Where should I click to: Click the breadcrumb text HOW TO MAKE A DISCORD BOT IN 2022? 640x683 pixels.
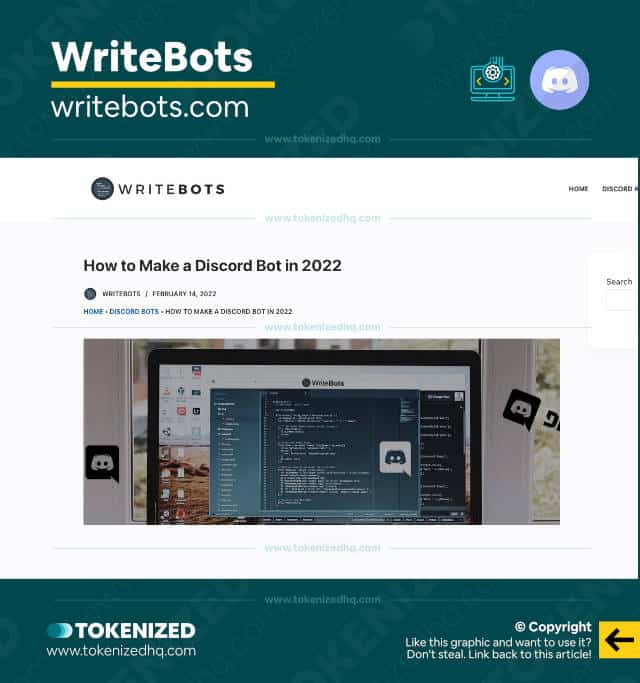pyautogui.click(x=229, y=311)
